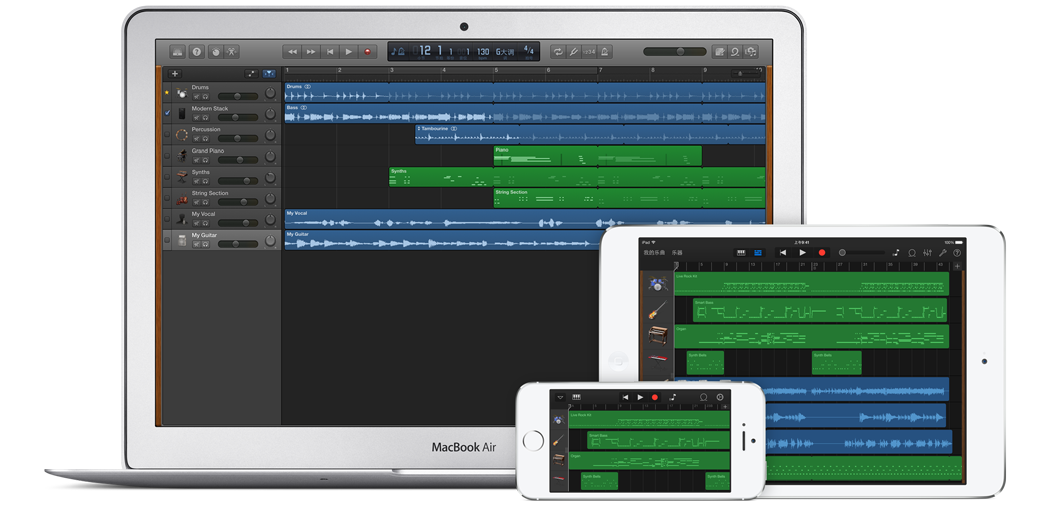Mute the Drums track
The height and width of the screenshot is (510, 1050).
[196, 96]
